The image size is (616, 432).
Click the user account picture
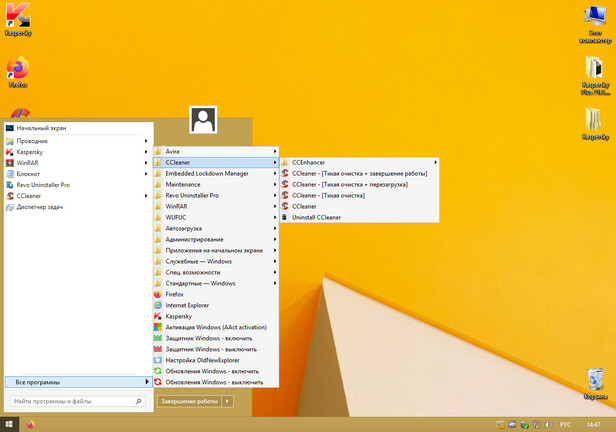click(x=203, y=120)
